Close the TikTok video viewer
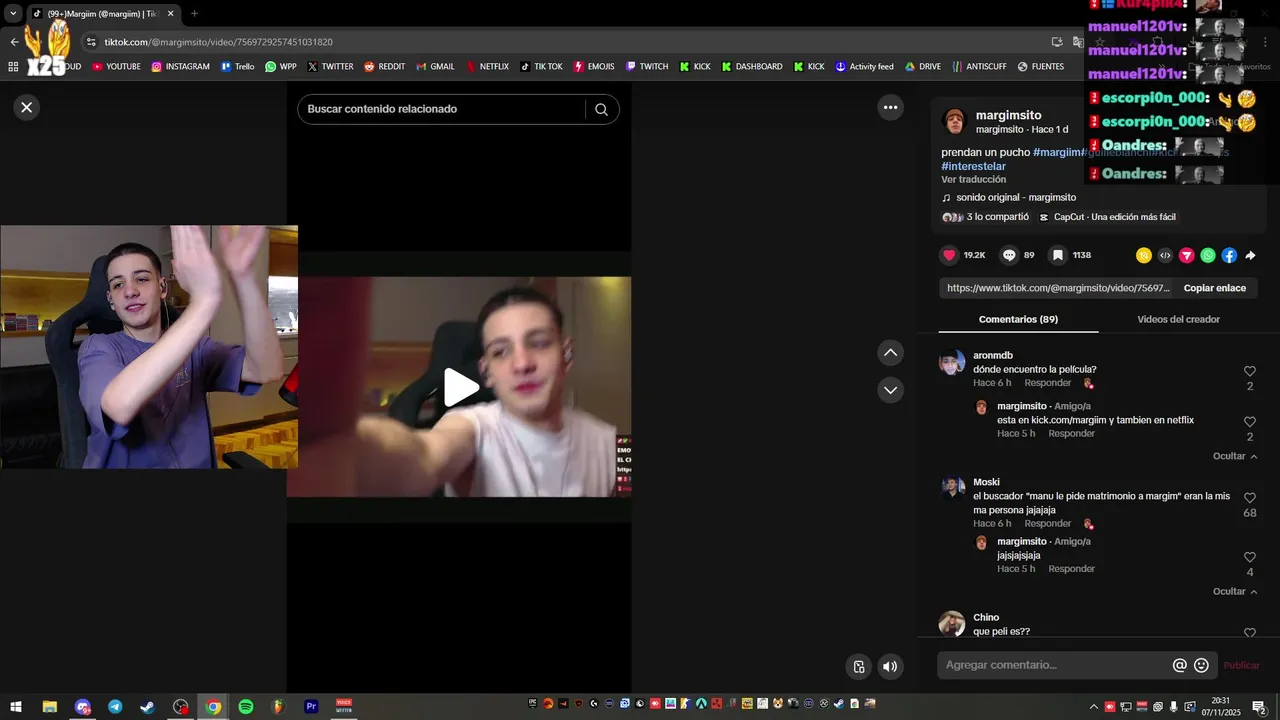Viewport: 1280px width, 720px height. pos(27,107)
